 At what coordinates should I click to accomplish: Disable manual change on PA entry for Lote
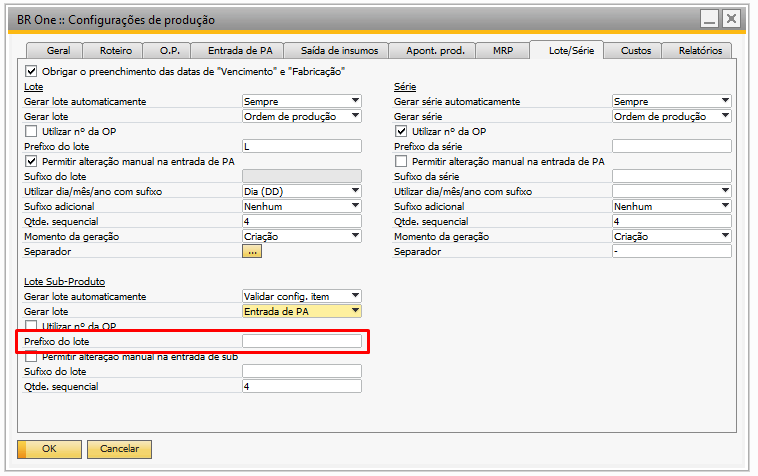(31, 161)
